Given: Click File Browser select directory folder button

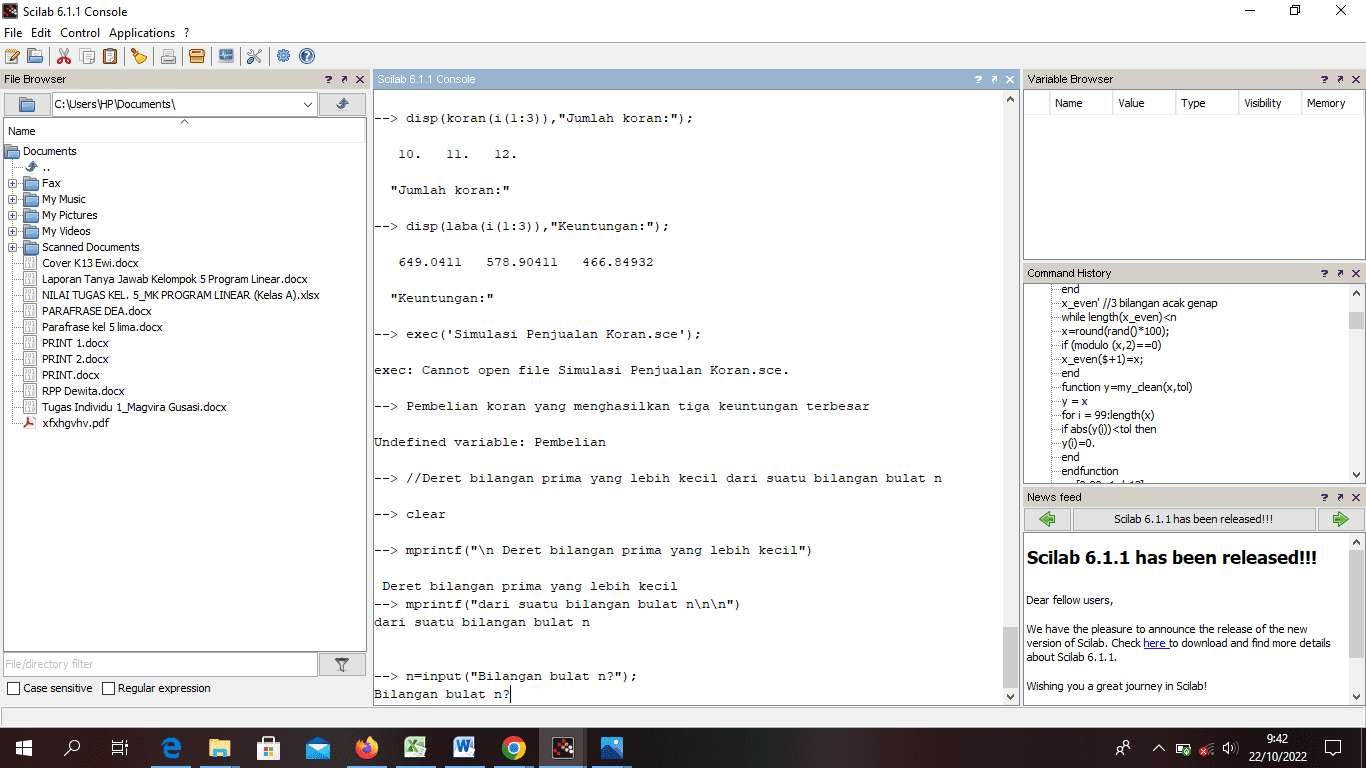Looking at the screenshot, I should click(27, 104).
